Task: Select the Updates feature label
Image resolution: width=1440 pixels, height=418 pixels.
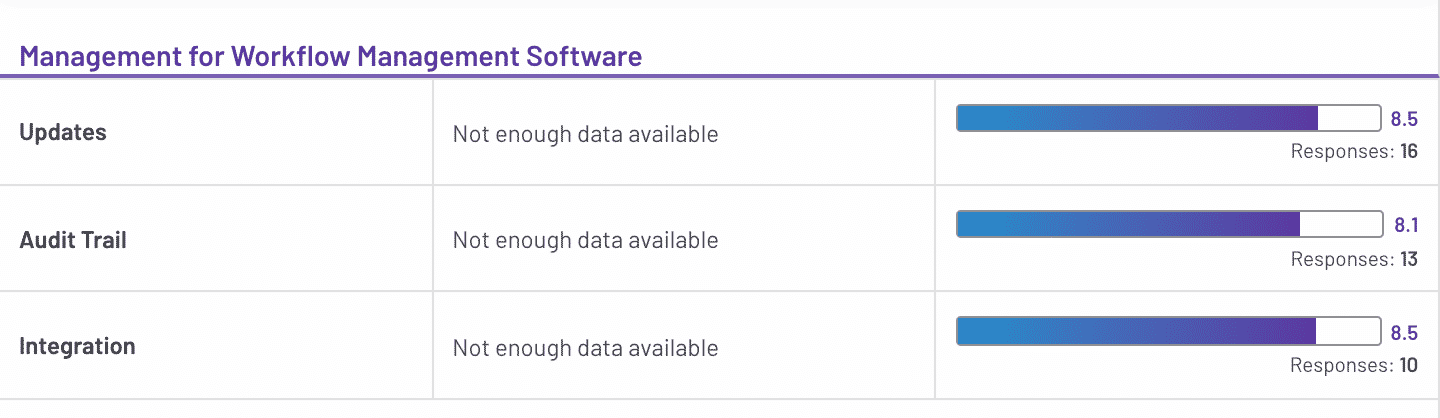Action: [63, 132]
